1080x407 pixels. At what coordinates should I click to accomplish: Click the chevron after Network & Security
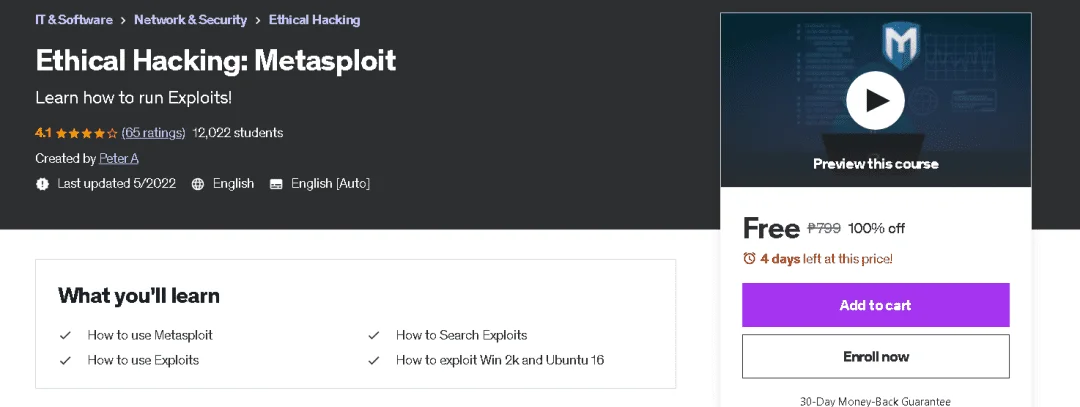pos(258,21)
